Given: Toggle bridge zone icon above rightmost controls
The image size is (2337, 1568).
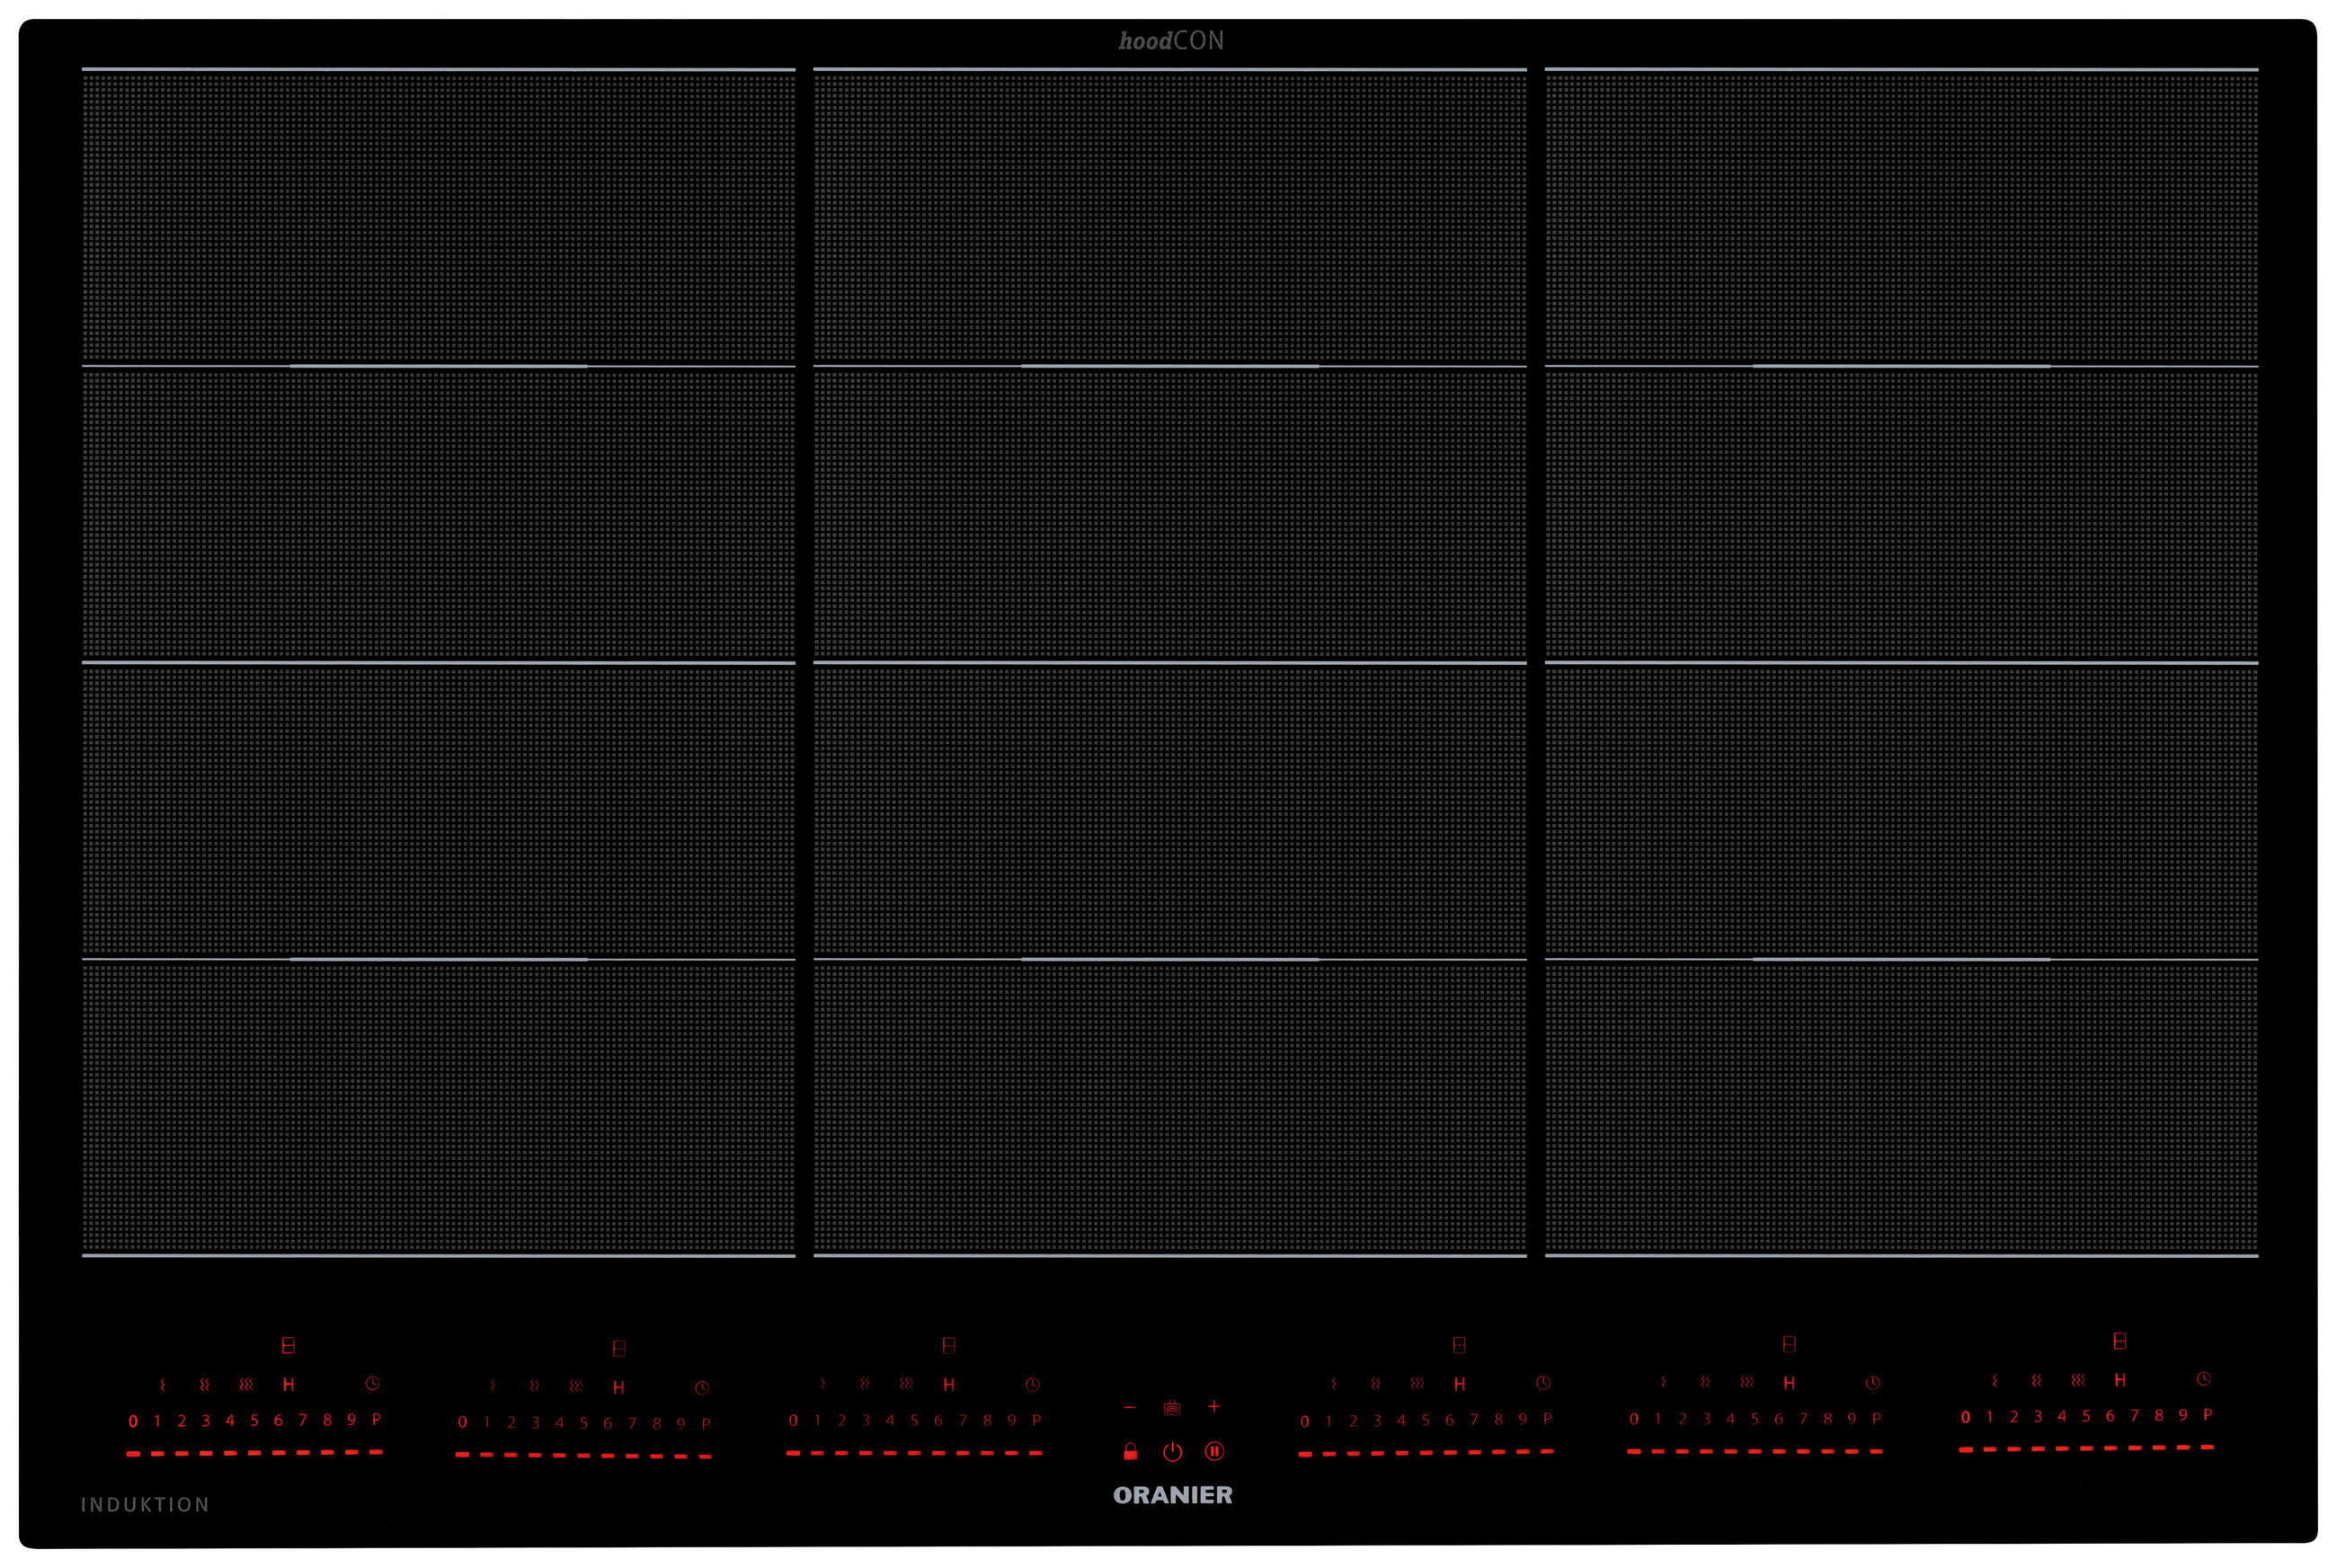Looking at the screenshot, I should click(2119, 1341).
